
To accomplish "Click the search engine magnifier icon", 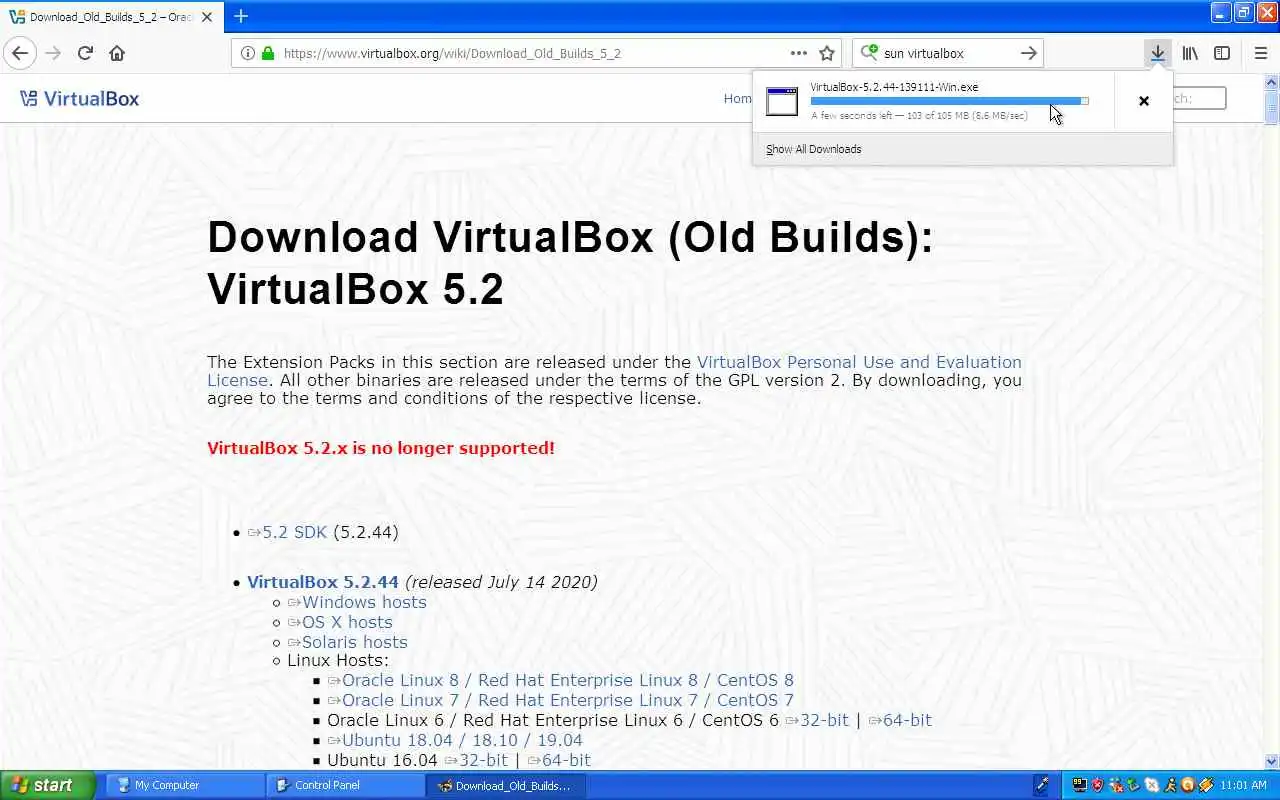I will [868, 53].
